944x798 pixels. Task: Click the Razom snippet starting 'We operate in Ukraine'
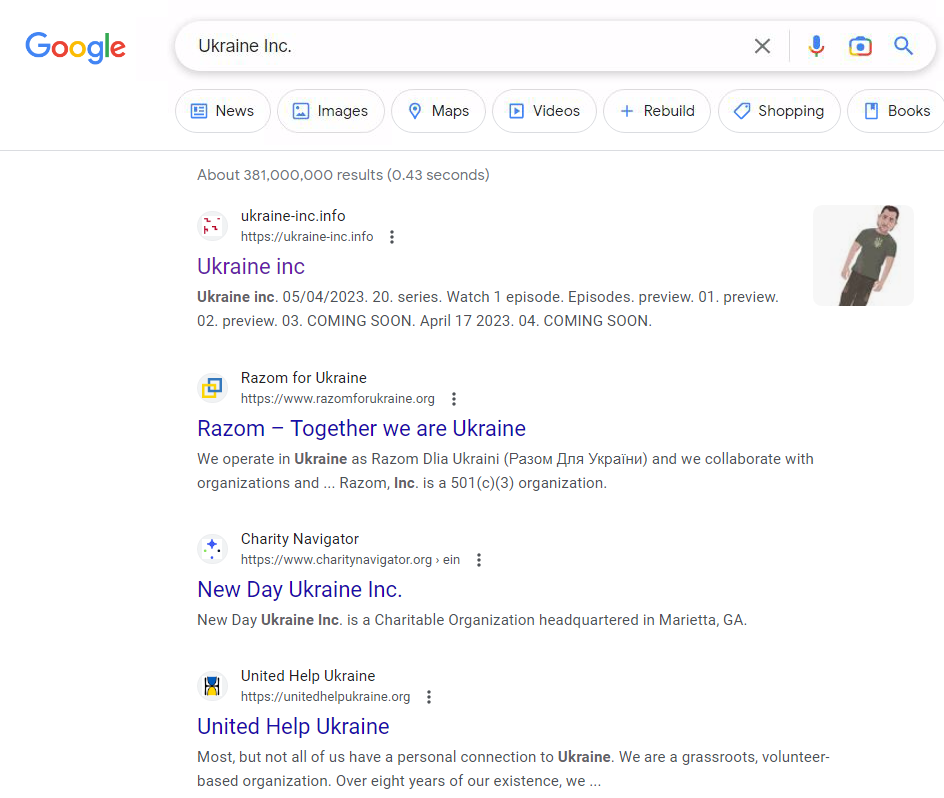[x=505, y=471]
